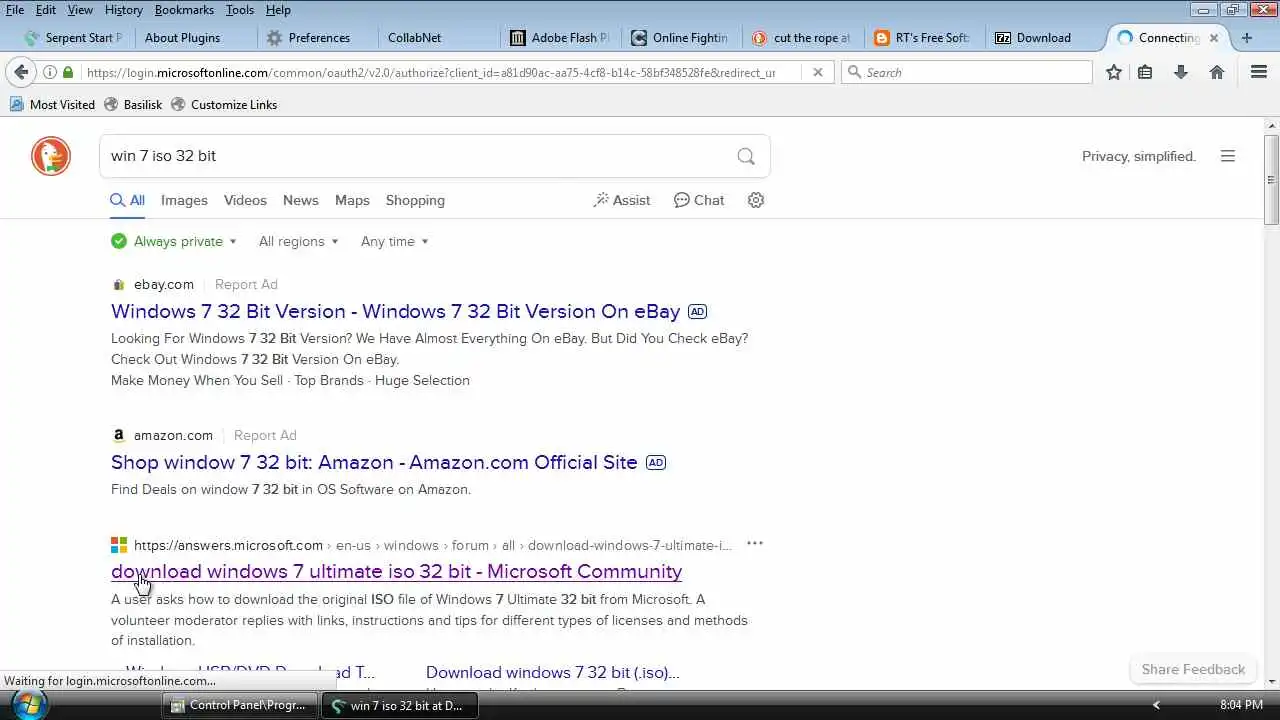Image resolution: width=1280 pixels, height=720 pixels.
Task: Open the File menu
Action: [x=15, y=10]
